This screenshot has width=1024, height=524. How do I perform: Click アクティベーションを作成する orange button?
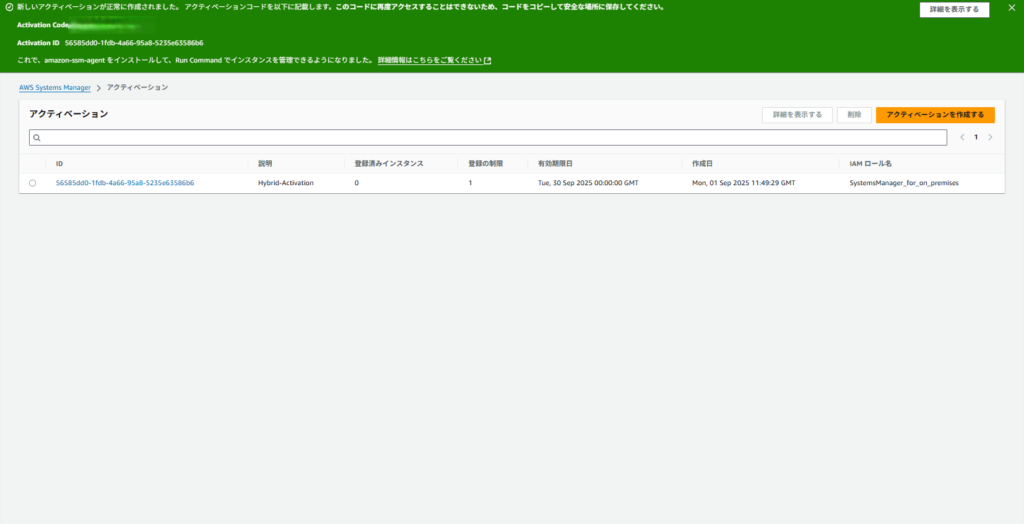[935, 115]
